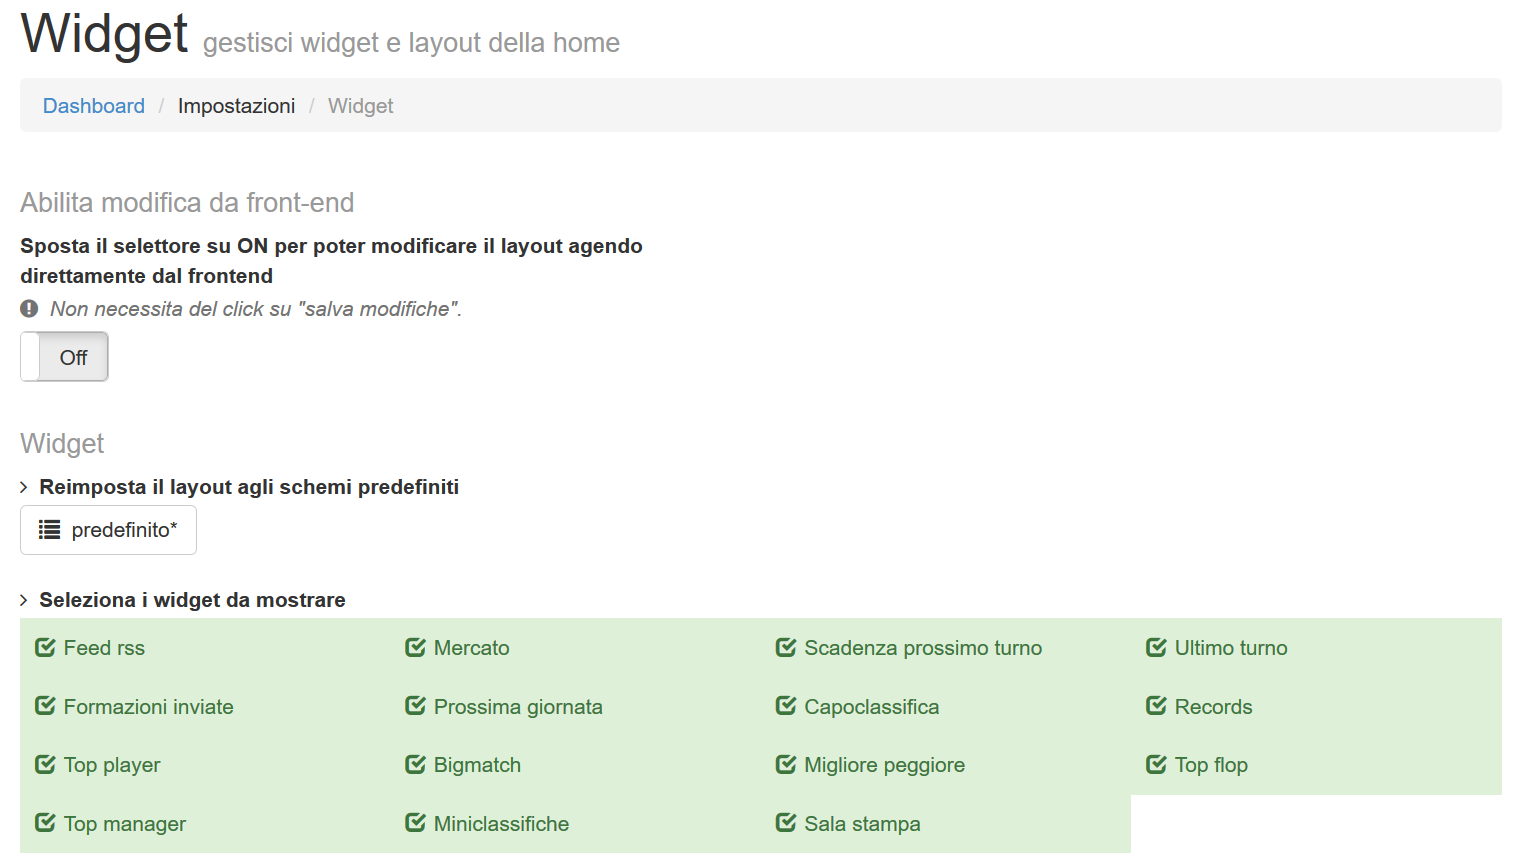Click the Feed rss check icon
1527x867 pixels.
click(x=45, y=648)
